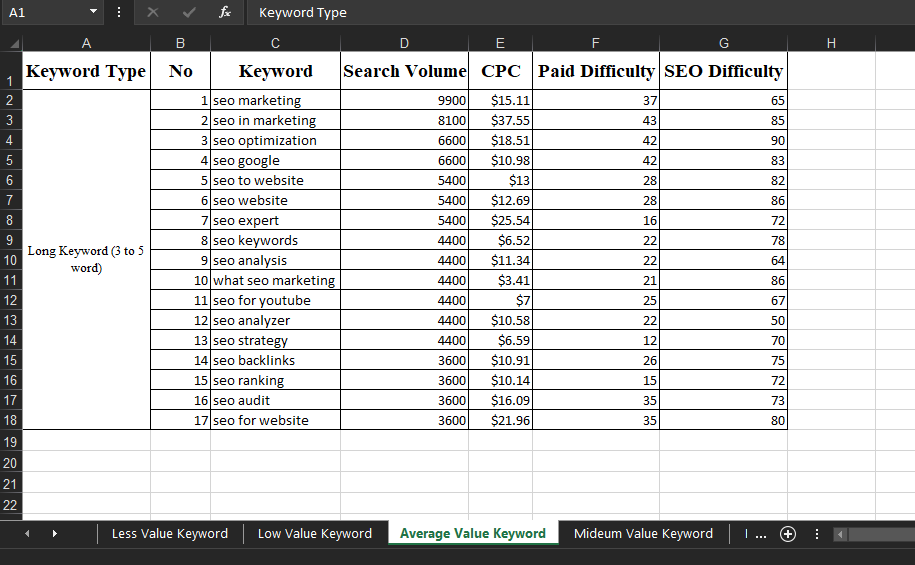Click the Enter checkmark icon in formula bar
Screen dimensions: 915x565
click(x=189, y=13)
